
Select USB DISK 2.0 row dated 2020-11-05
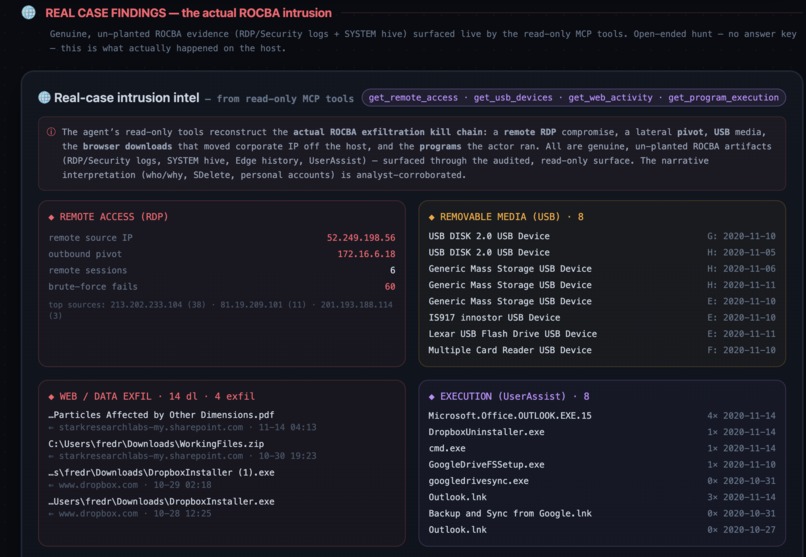(601, 252)
